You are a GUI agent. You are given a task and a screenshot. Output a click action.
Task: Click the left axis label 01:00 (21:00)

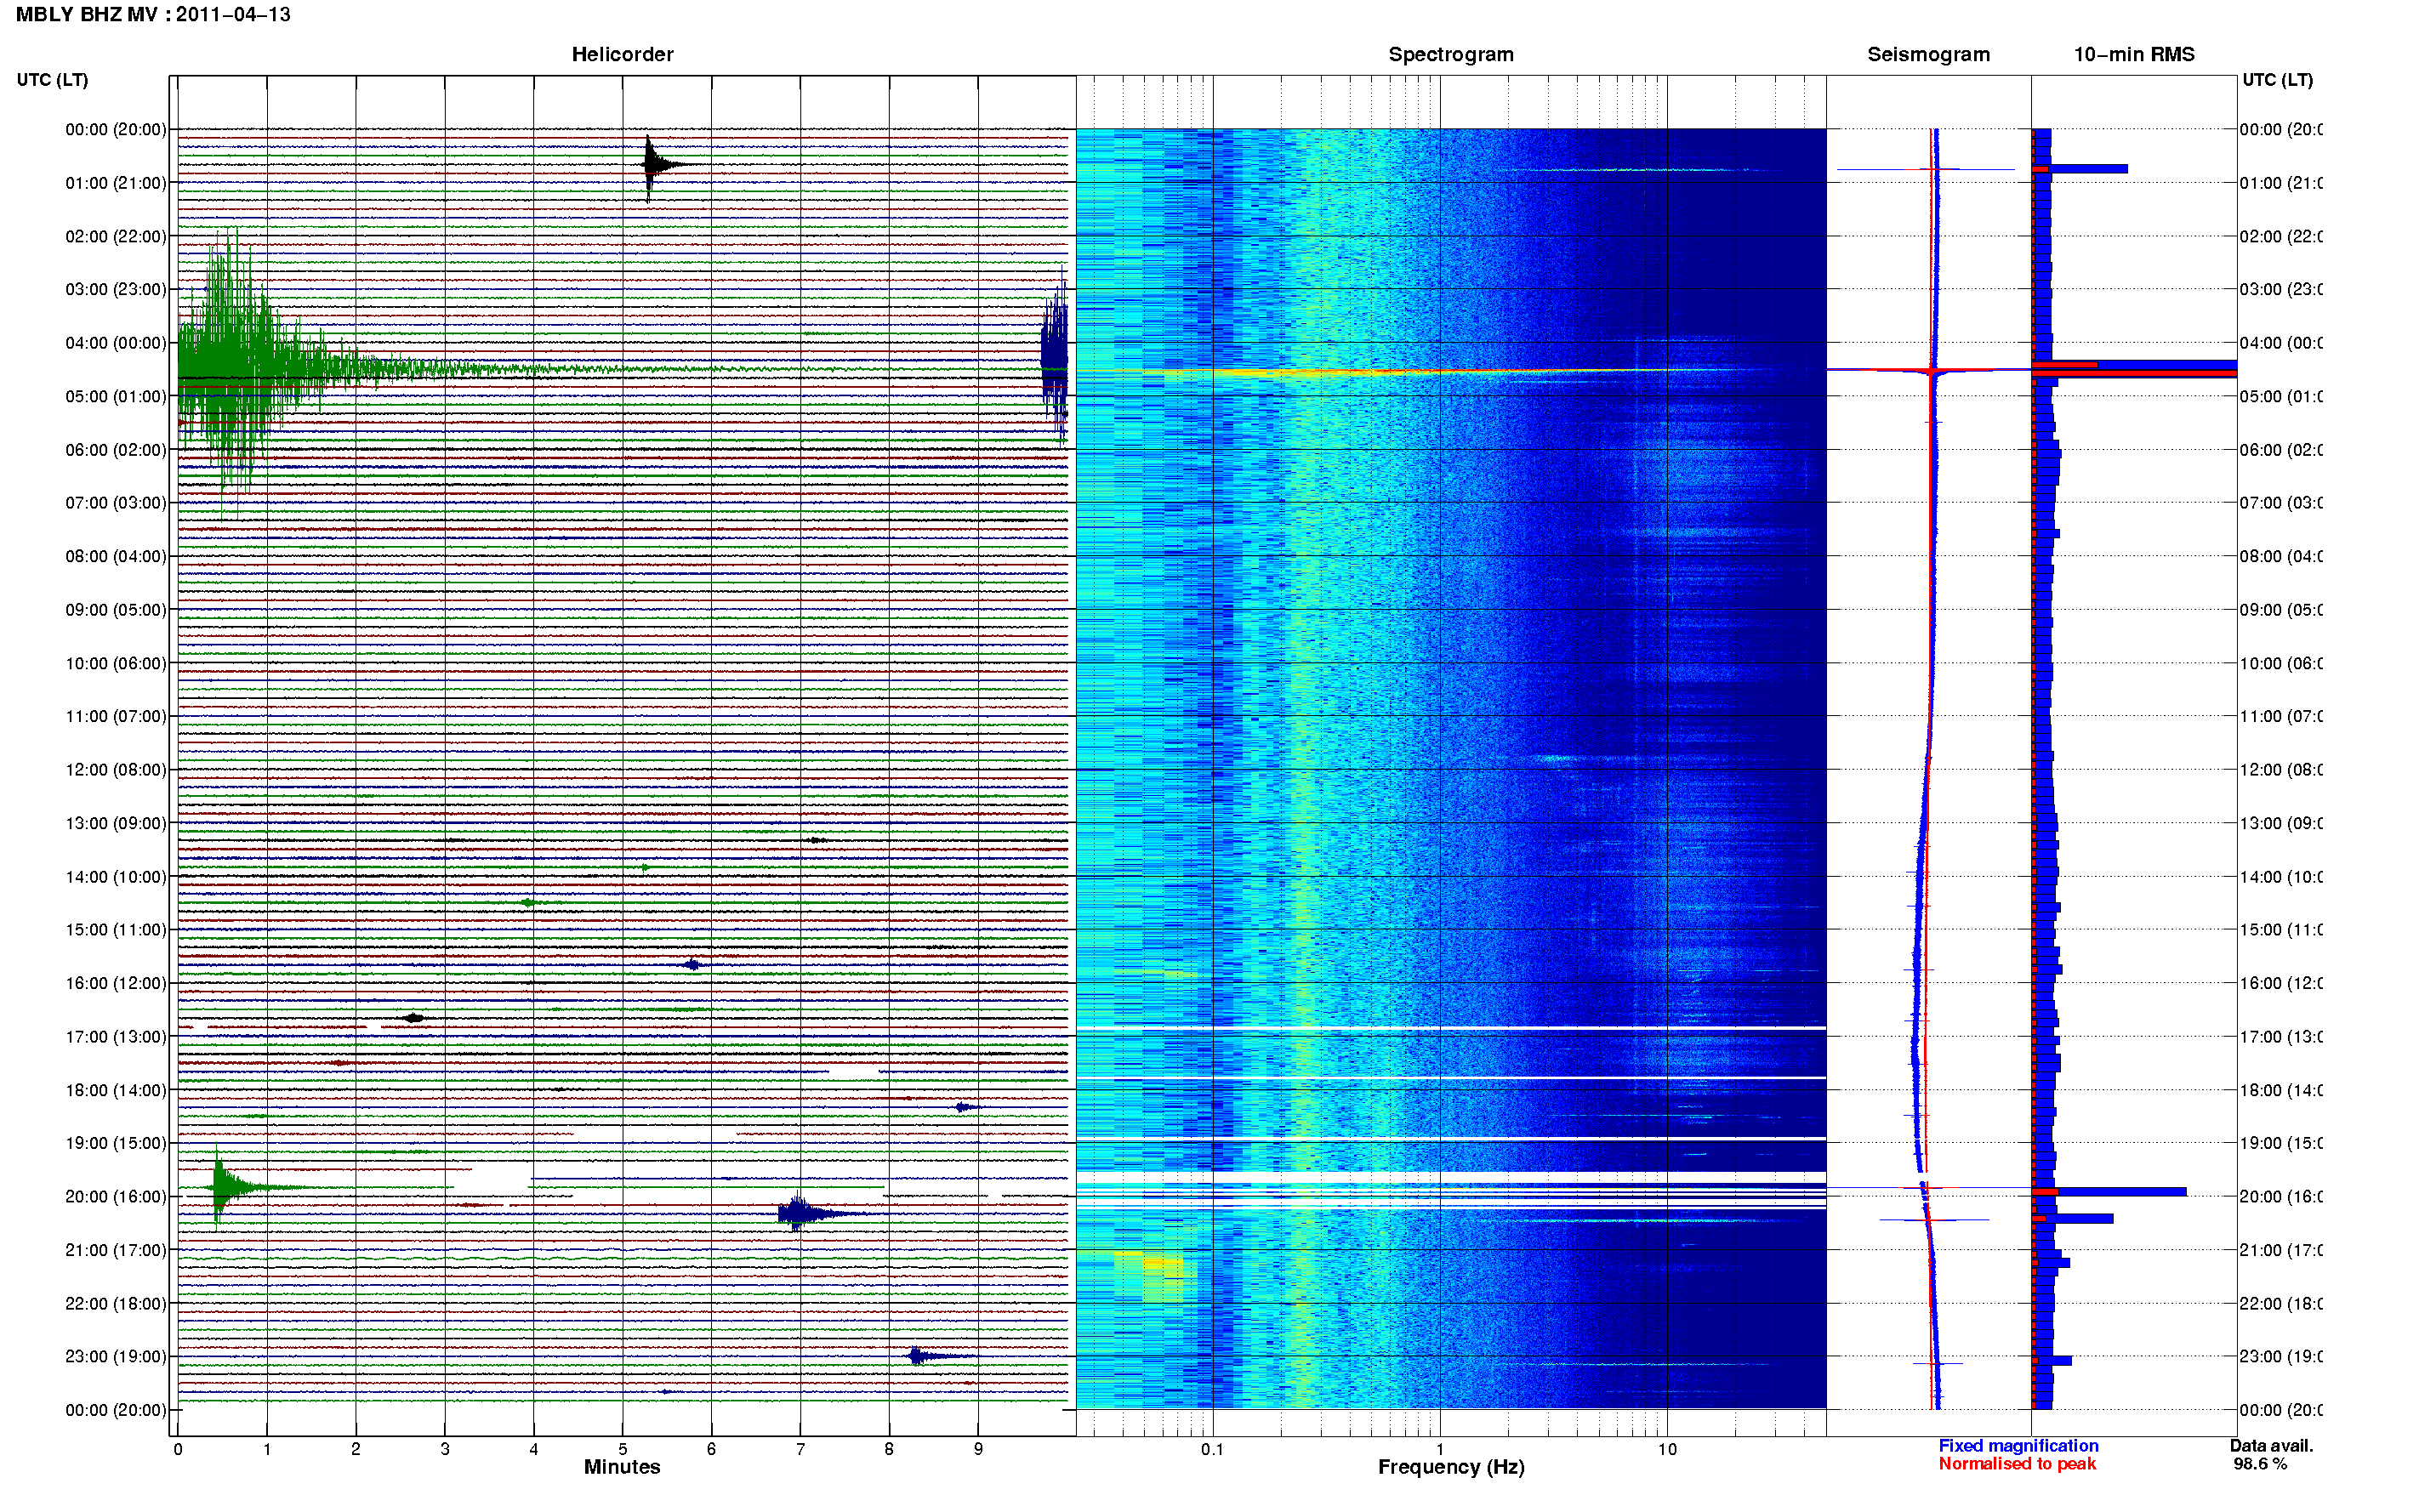(115, 183)
